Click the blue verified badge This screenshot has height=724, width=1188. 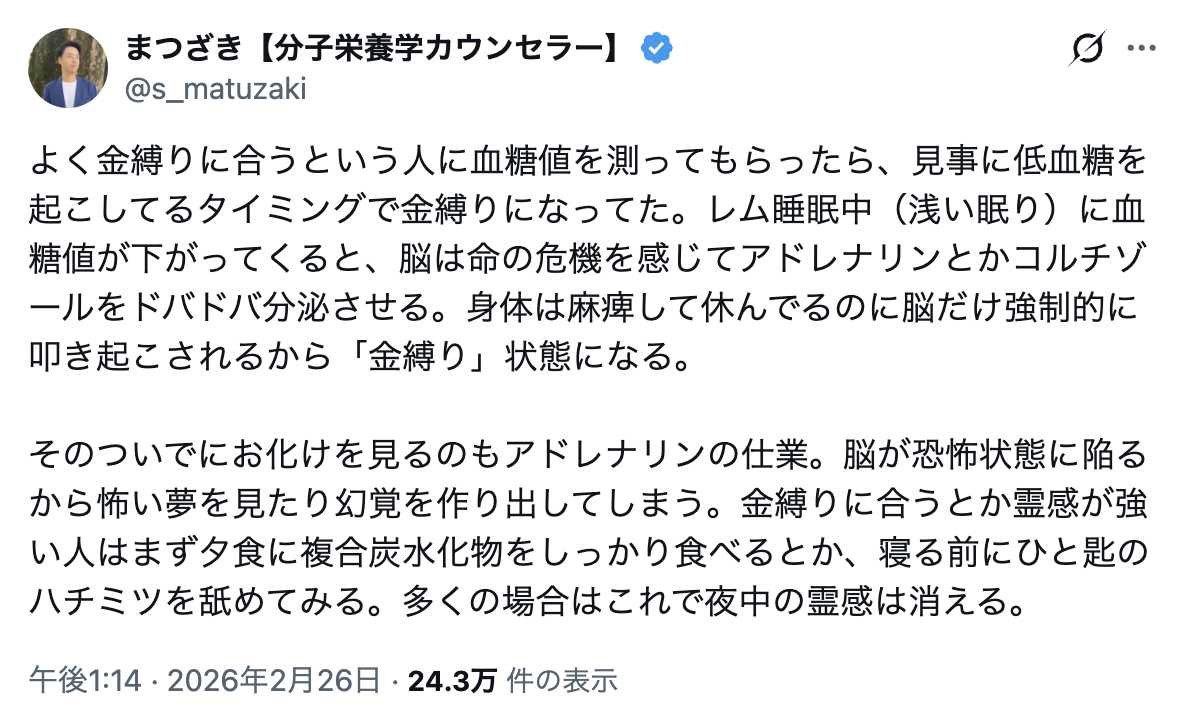point(656,47)
